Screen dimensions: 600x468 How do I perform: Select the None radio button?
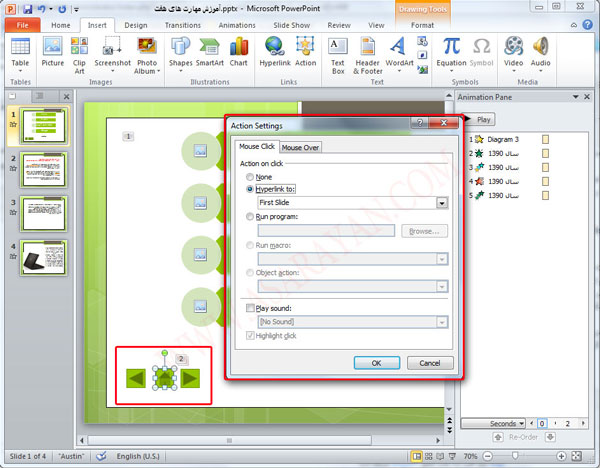point(250,177)
